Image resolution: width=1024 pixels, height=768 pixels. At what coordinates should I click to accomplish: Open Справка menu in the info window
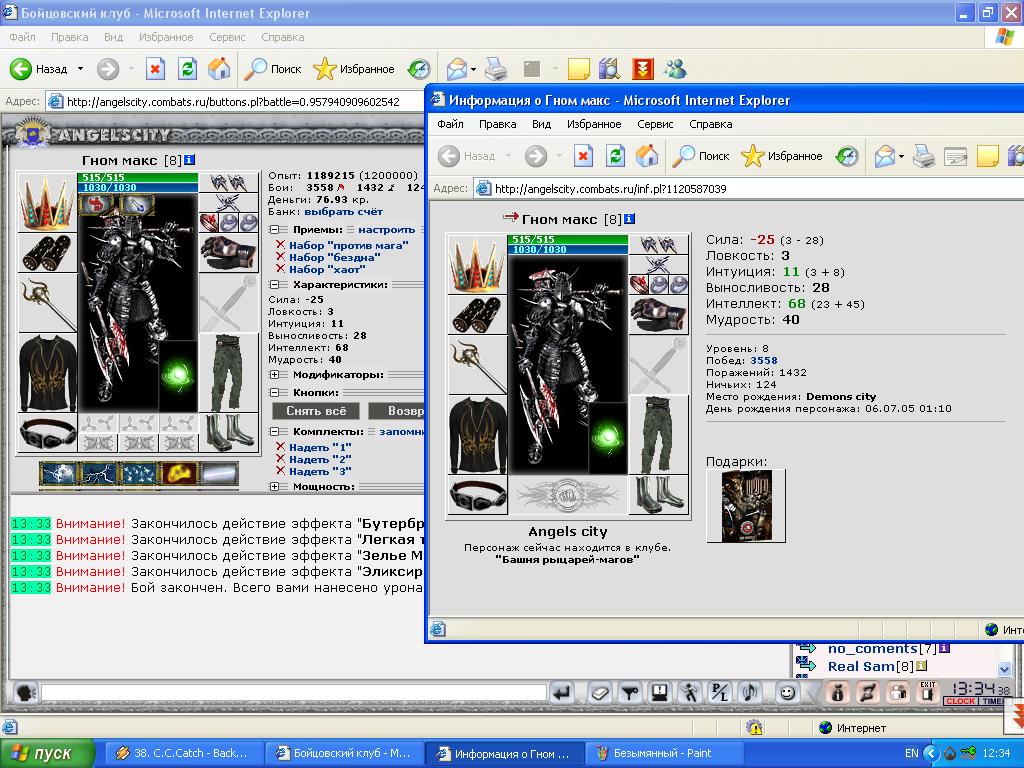[711, 124]
